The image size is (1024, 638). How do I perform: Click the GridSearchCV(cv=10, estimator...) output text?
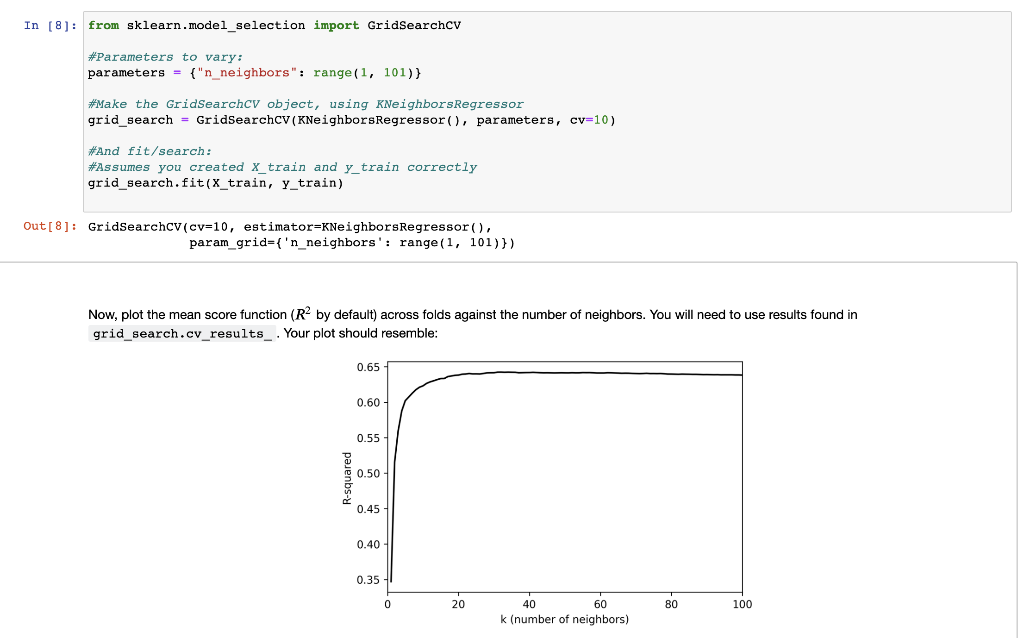pos(290,227)
